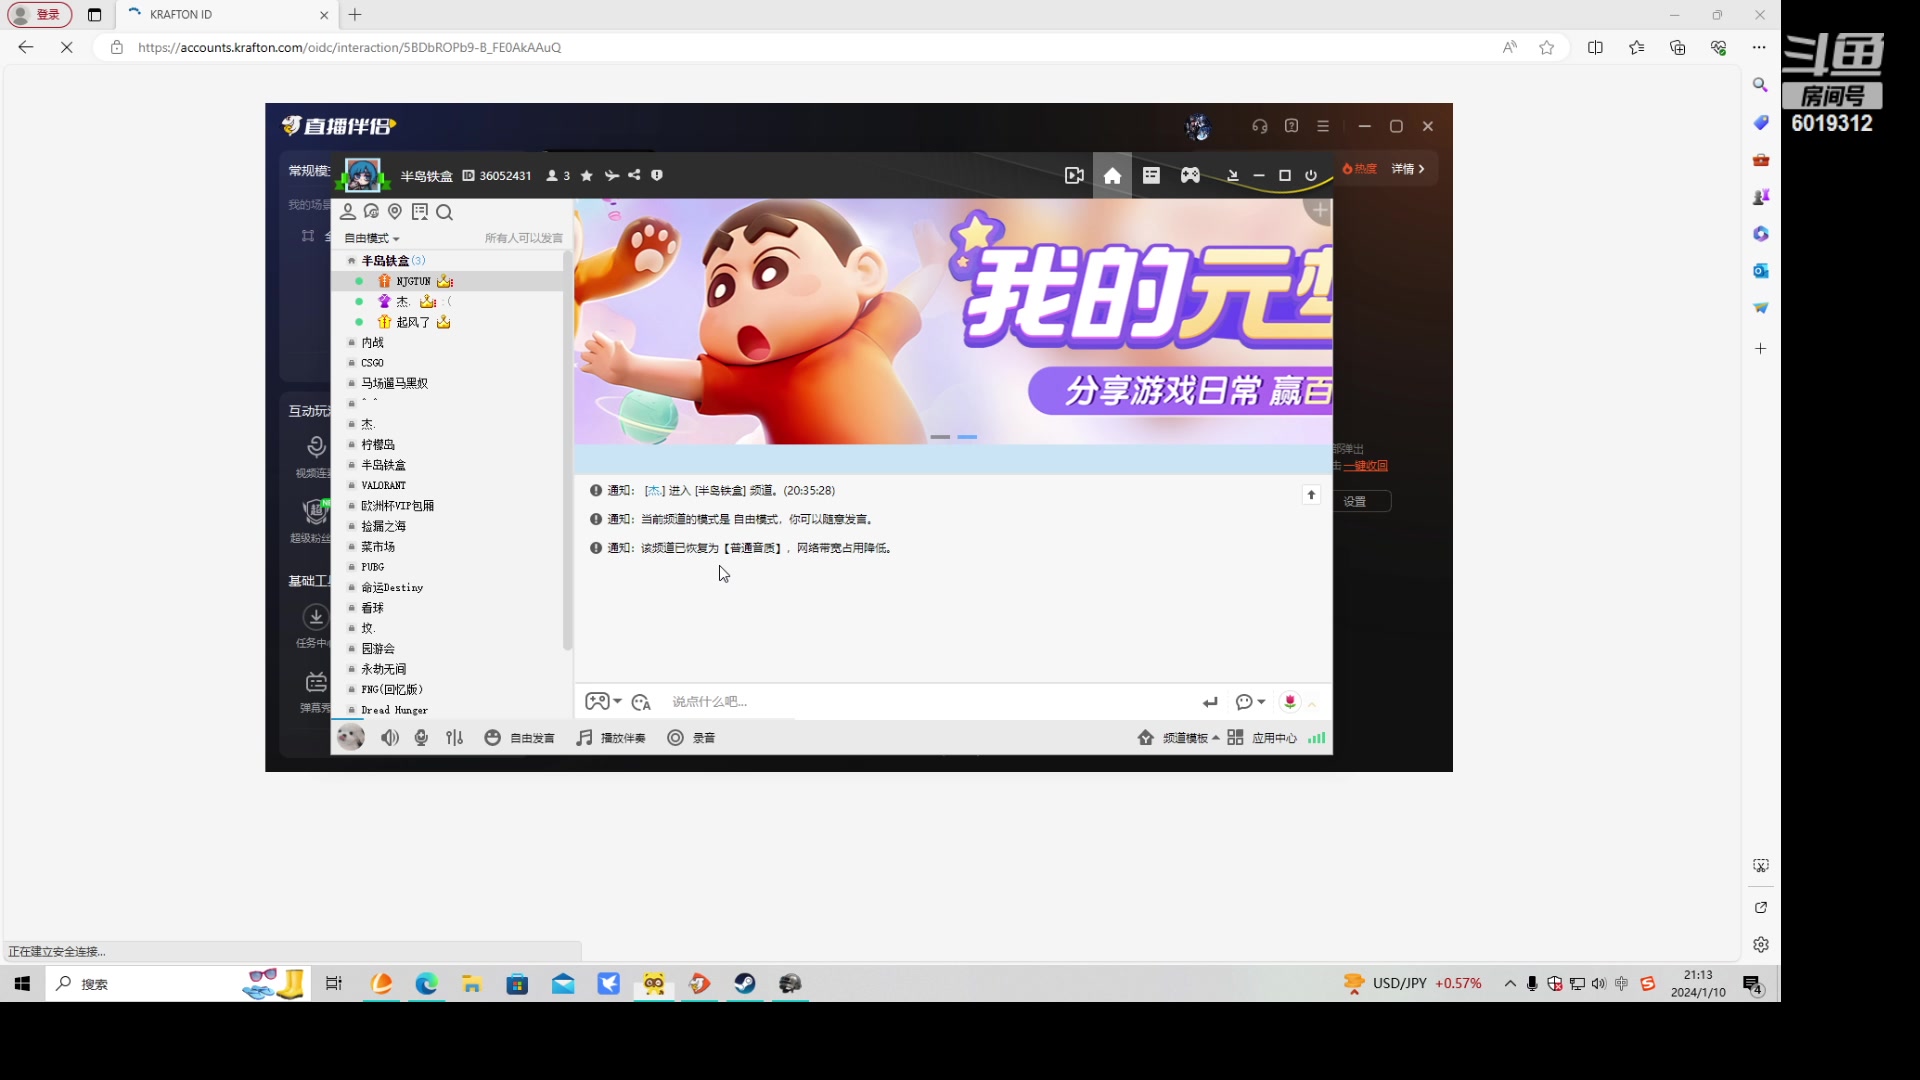Toggle the microphone icon
The width and height of the screenshot is (1920, 1080).
point(421,738)
